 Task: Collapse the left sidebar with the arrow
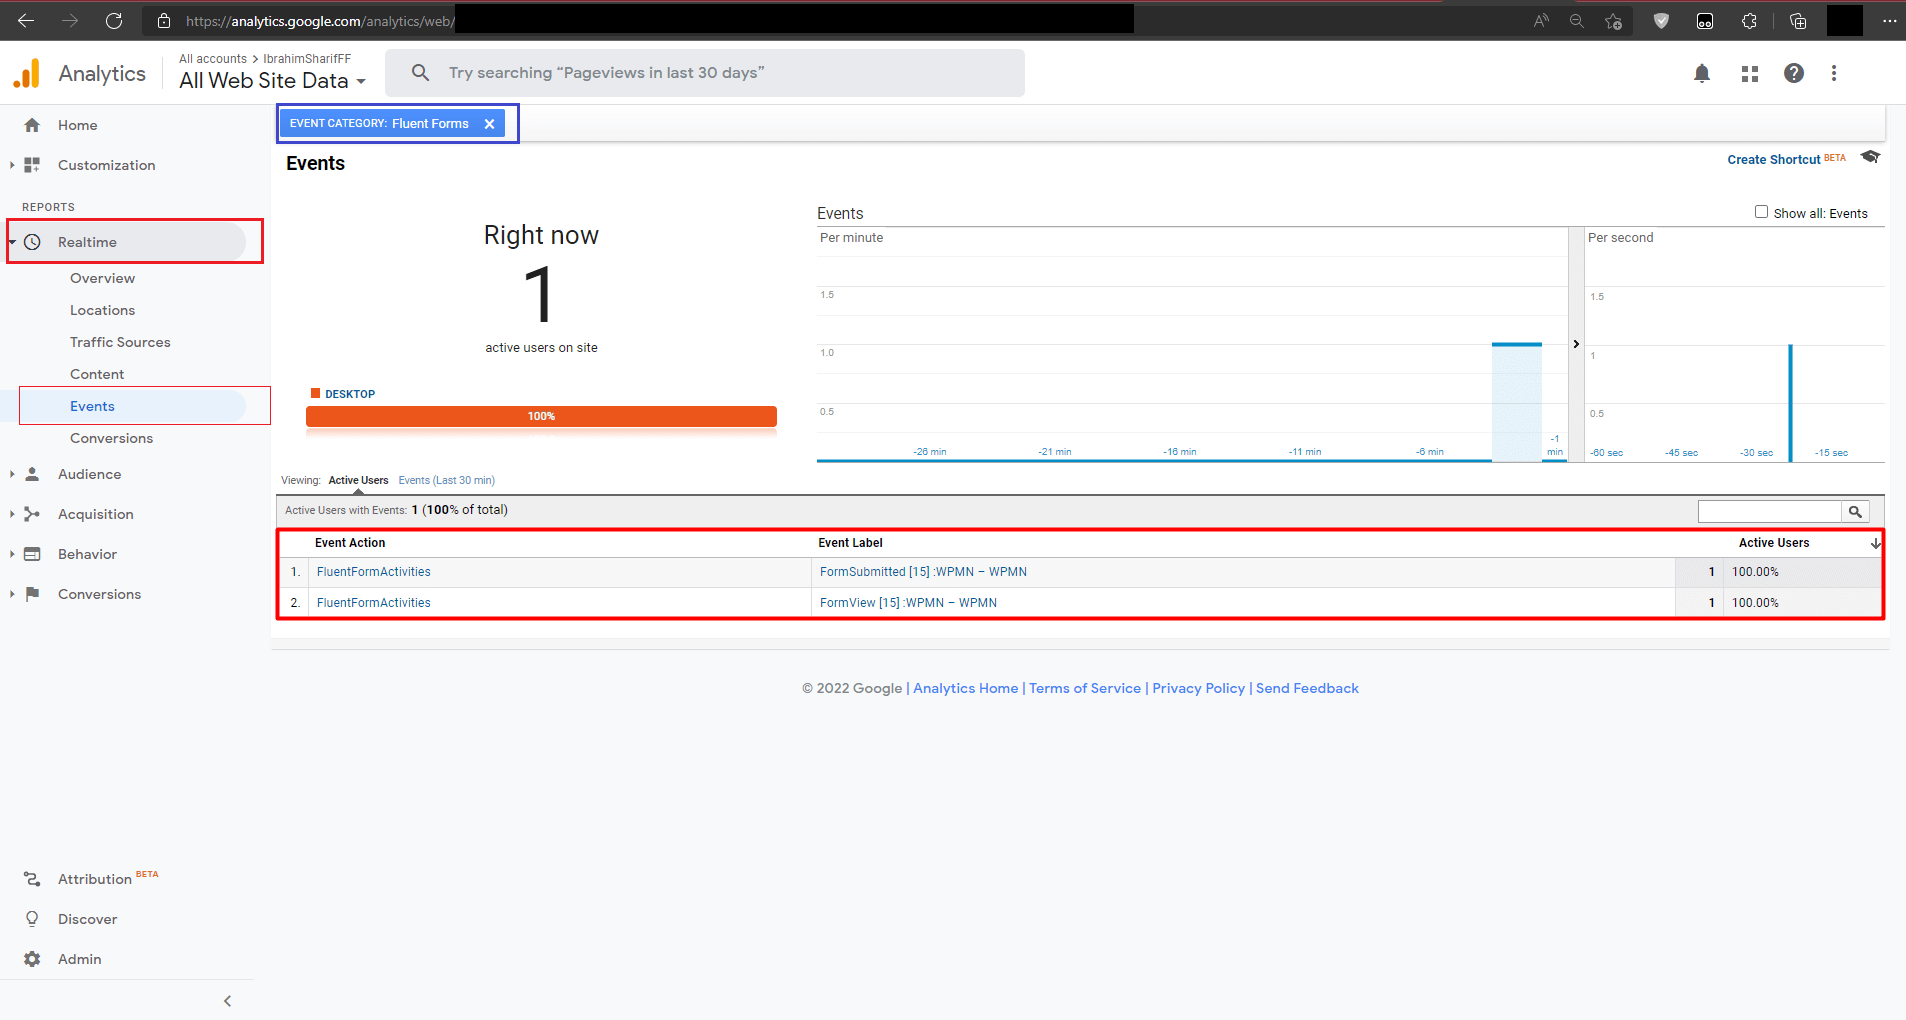click(227, 1001)
